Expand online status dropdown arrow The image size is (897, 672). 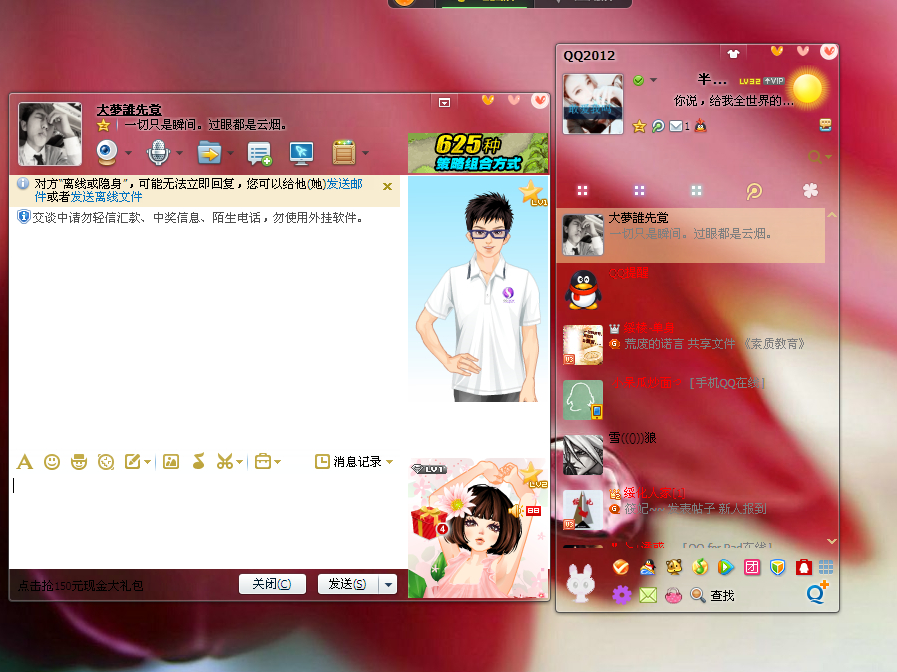pyautogui.click(x=653, y=80)
